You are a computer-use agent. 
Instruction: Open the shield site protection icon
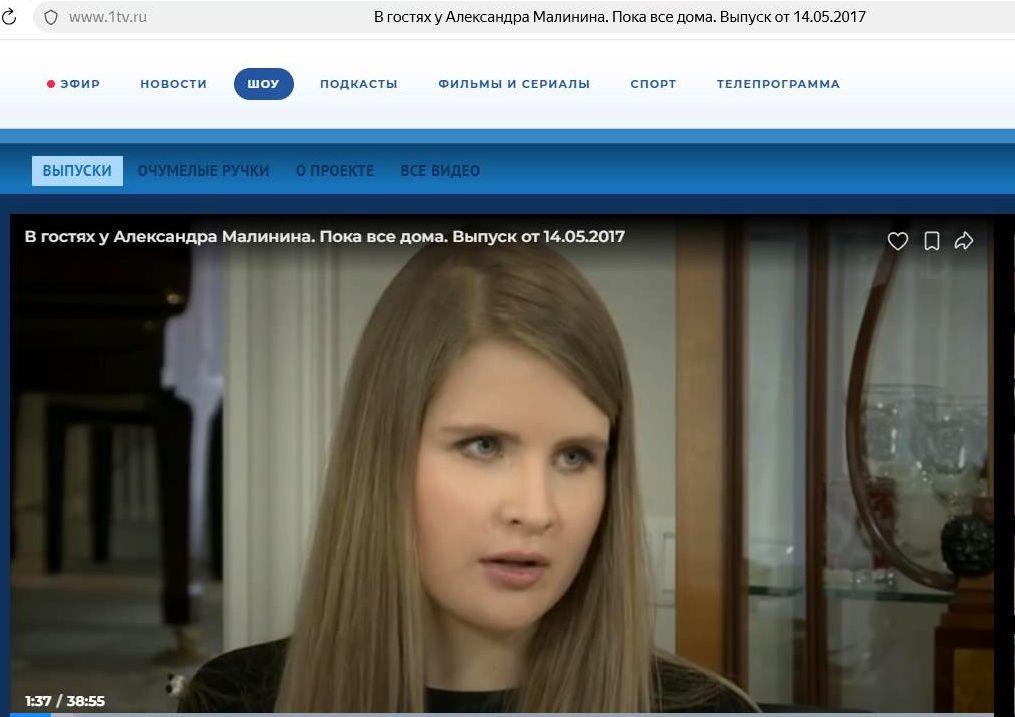pos(50,17)
